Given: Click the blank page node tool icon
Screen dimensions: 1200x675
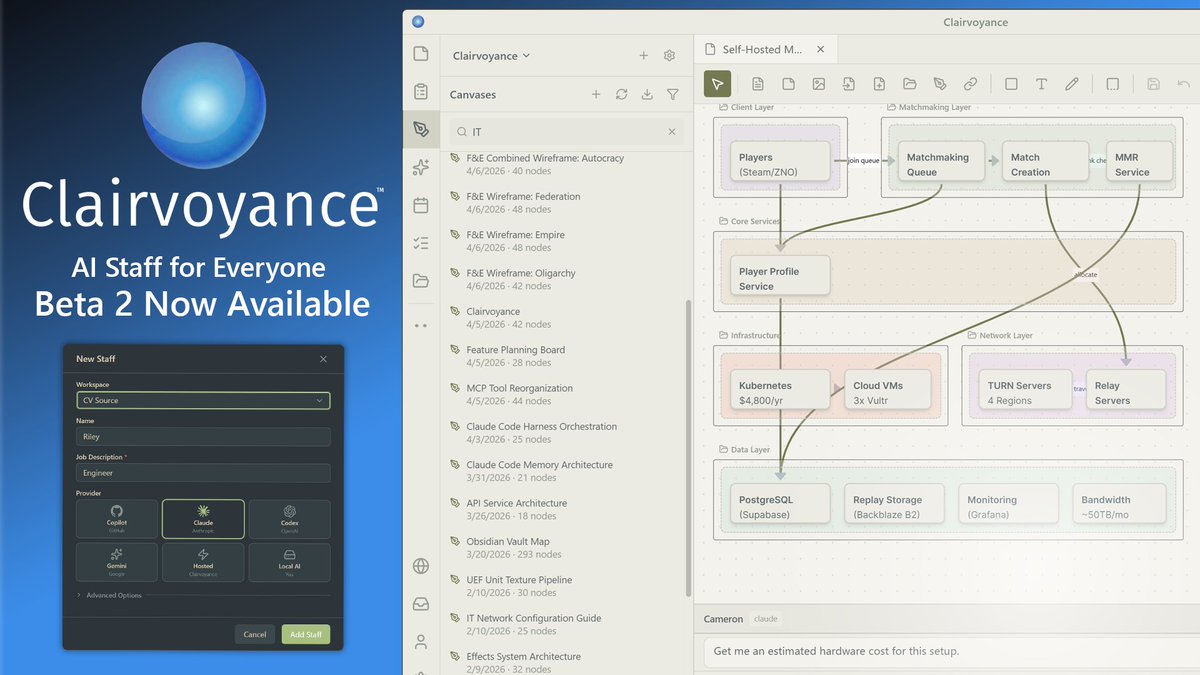Looking at the screenshot, I should pos(788,84).
